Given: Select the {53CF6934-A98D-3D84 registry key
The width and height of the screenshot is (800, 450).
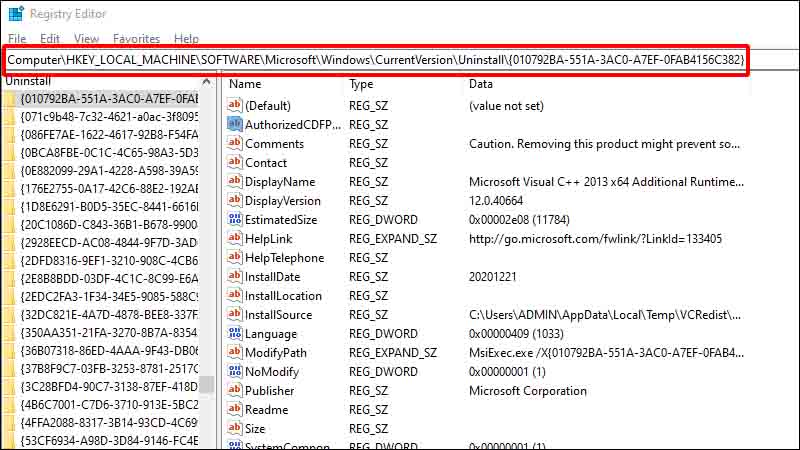Looking at the screenshot, I should (109, 440).
